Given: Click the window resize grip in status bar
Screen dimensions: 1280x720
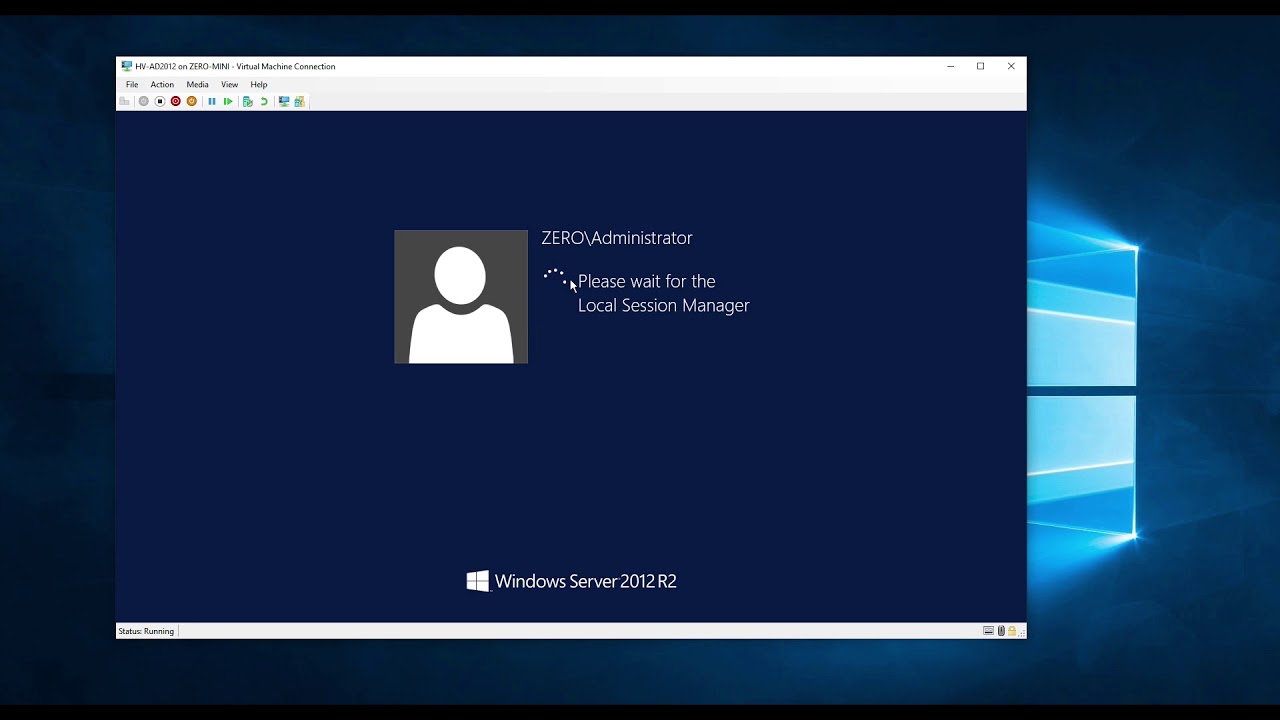Looking at the screenshot, I should (x=1022, y=633).
